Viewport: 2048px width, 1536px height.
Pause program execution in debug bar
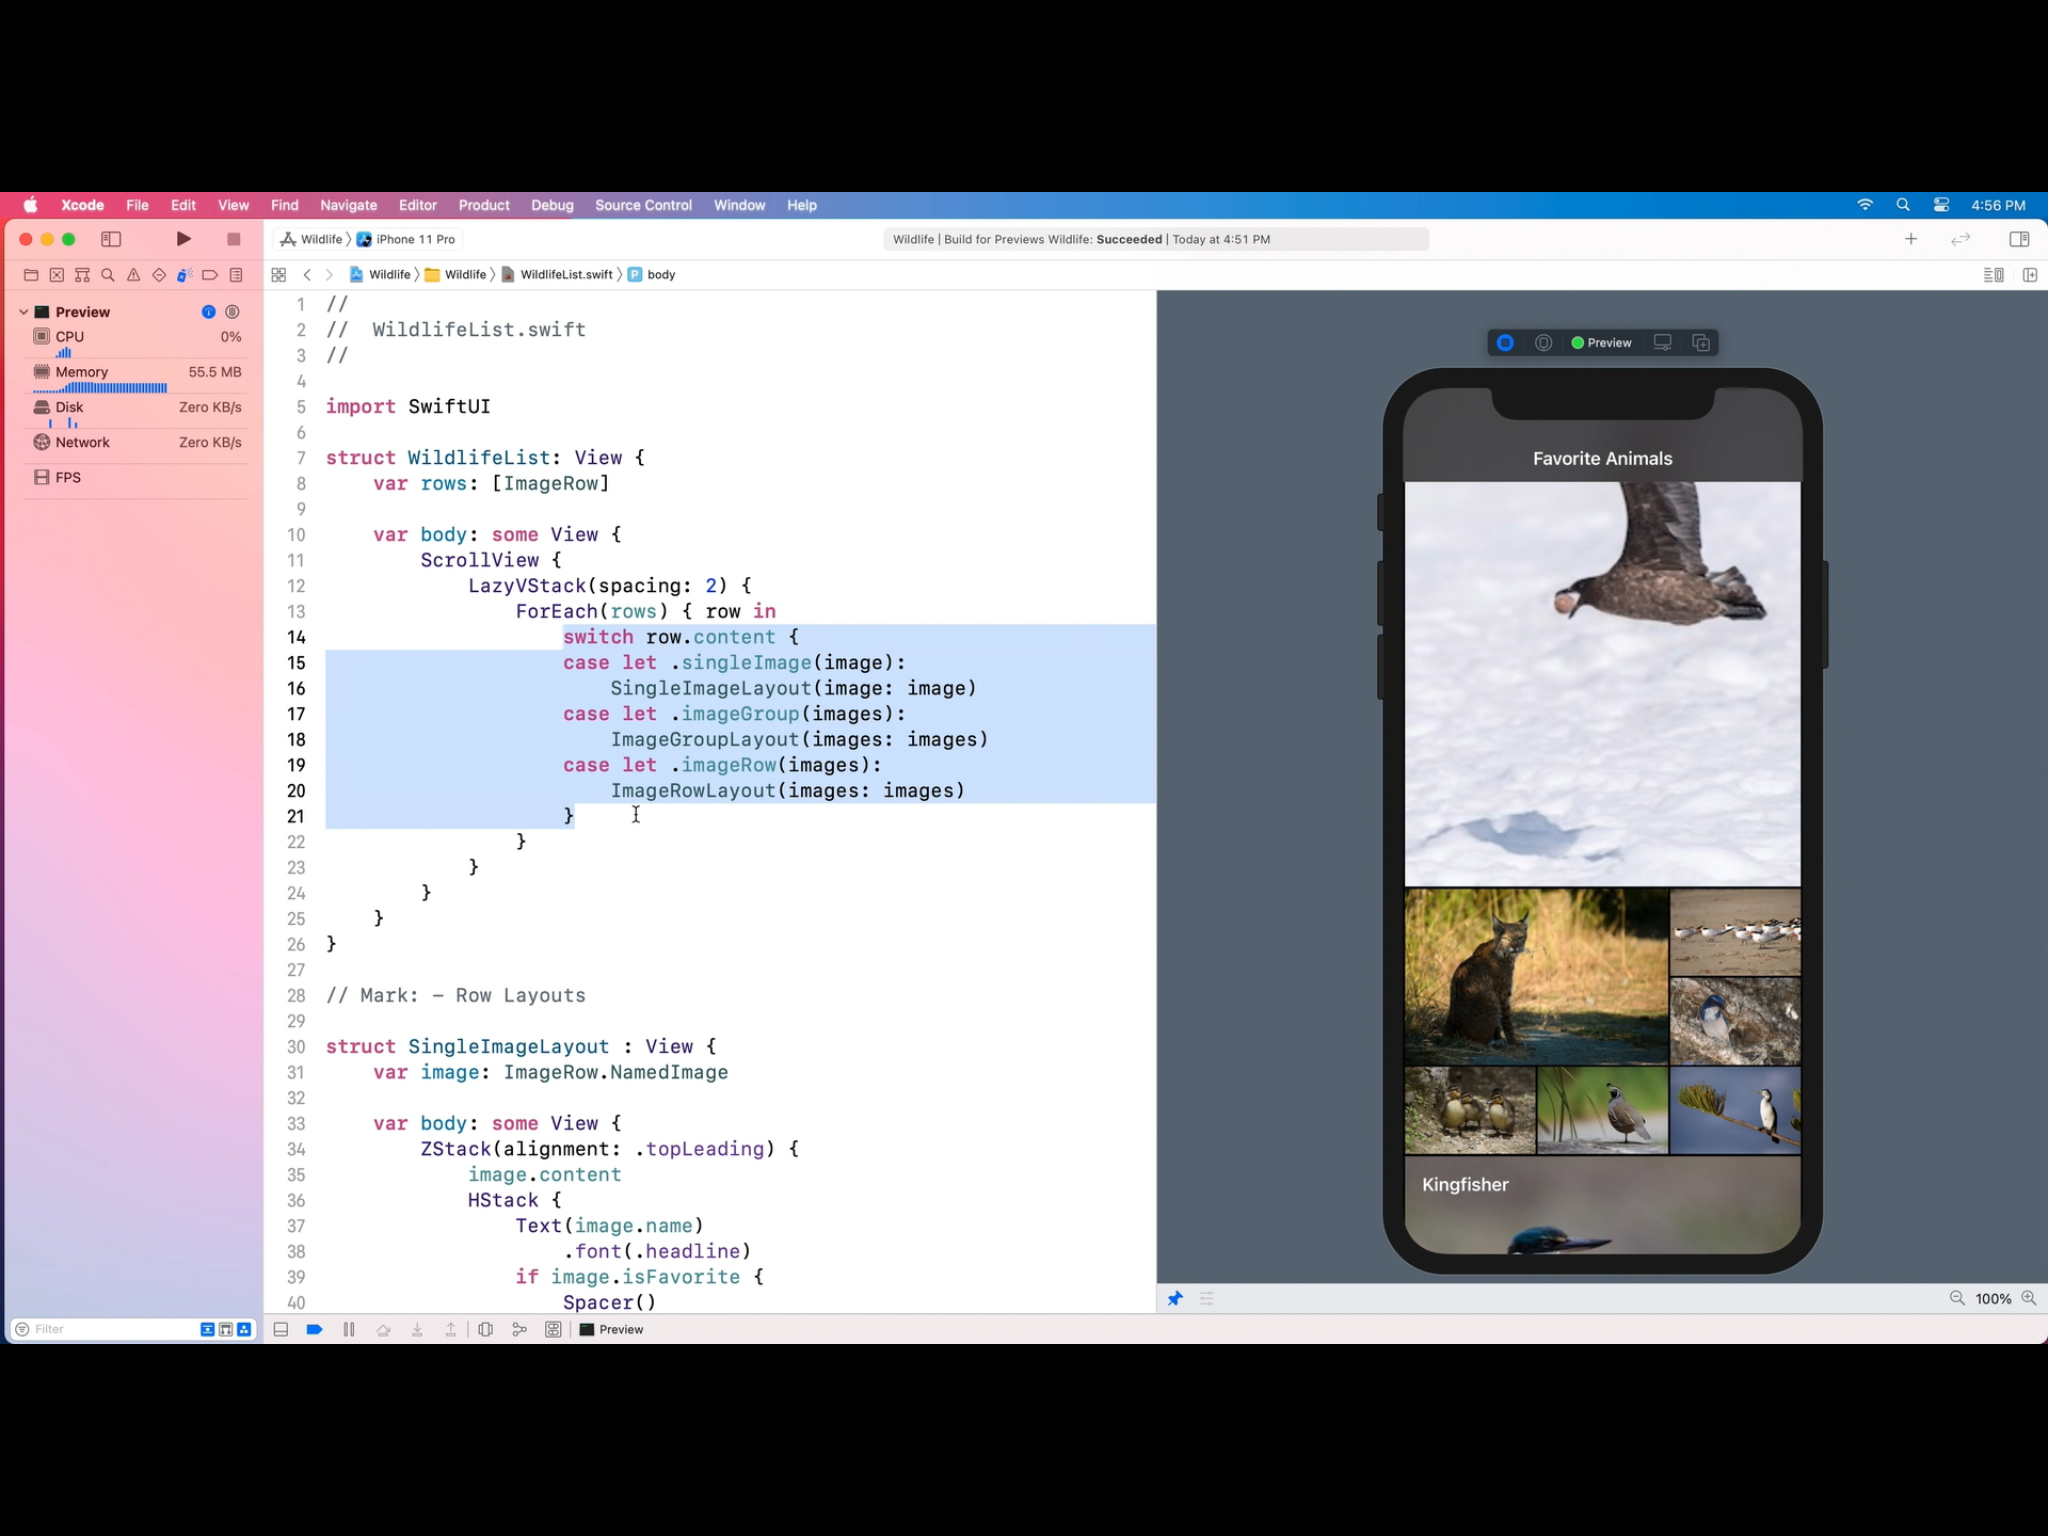[349, 1329]
